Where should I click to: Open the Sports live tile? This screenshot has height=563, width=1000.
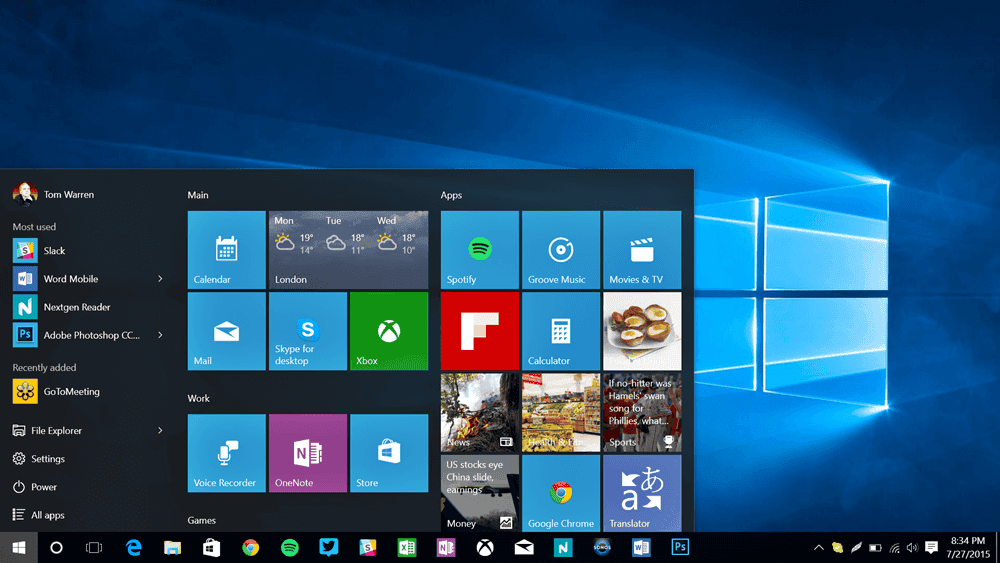[x=642, y=413]
